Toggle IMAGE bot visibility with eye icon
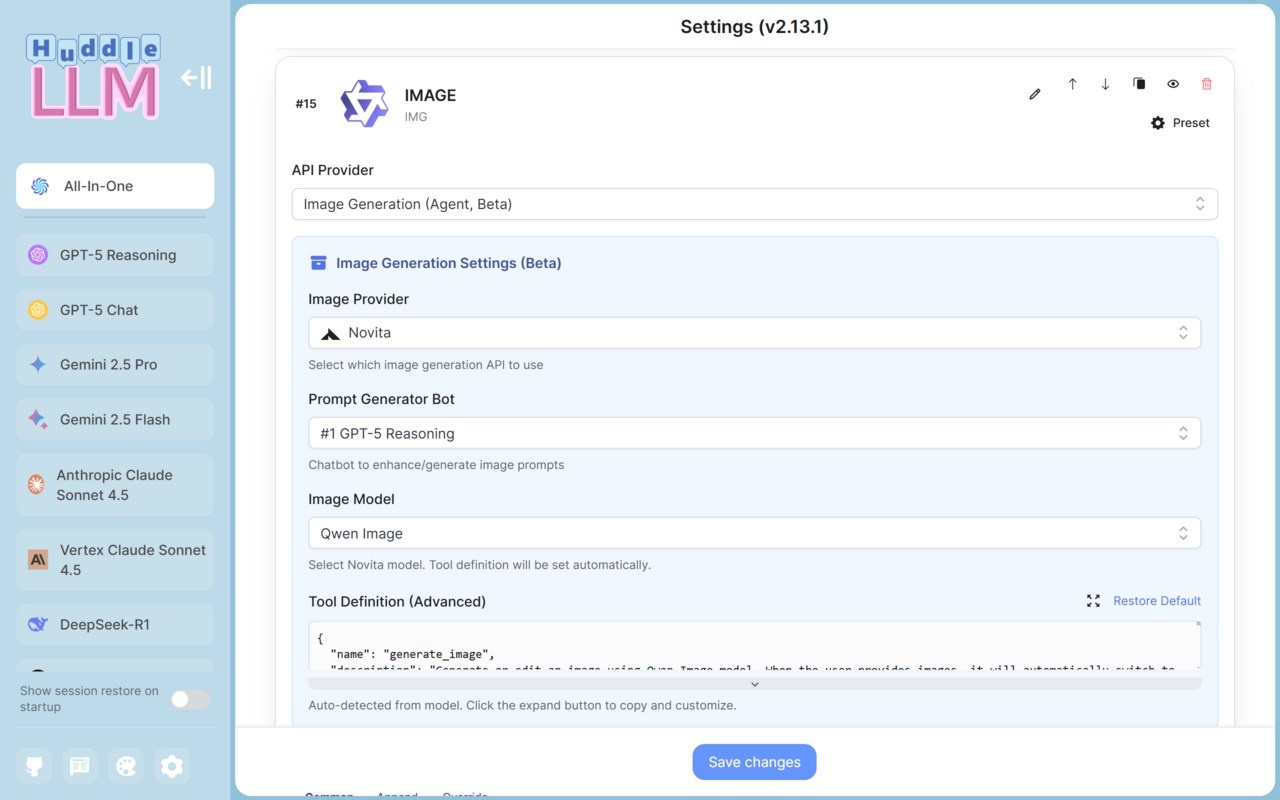Screen dimensions: 1280x800 pos(1173,84)
